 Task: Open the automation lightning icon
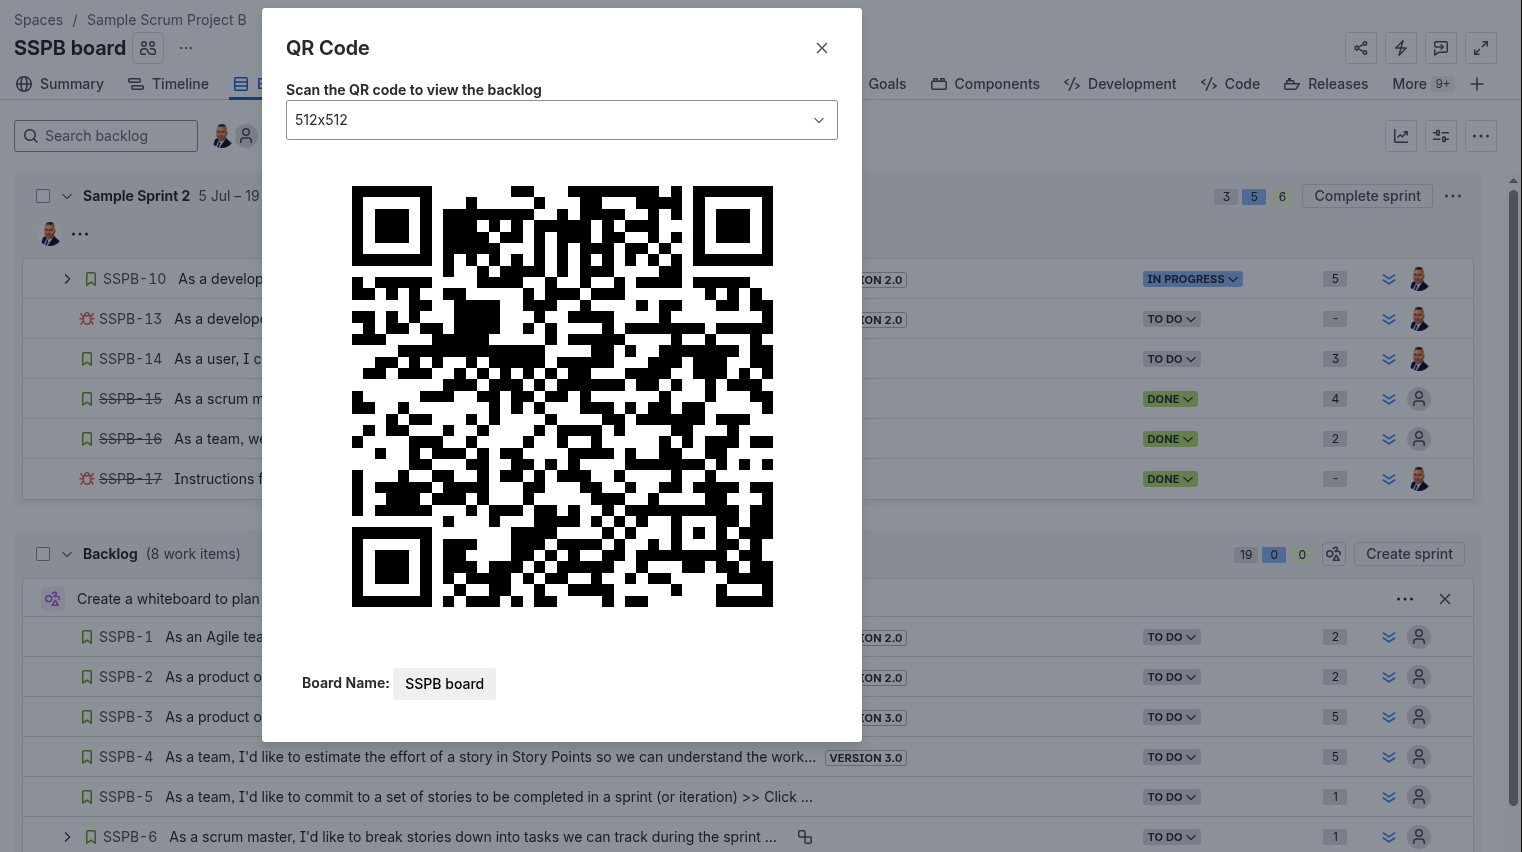(x=1401, y=48)
